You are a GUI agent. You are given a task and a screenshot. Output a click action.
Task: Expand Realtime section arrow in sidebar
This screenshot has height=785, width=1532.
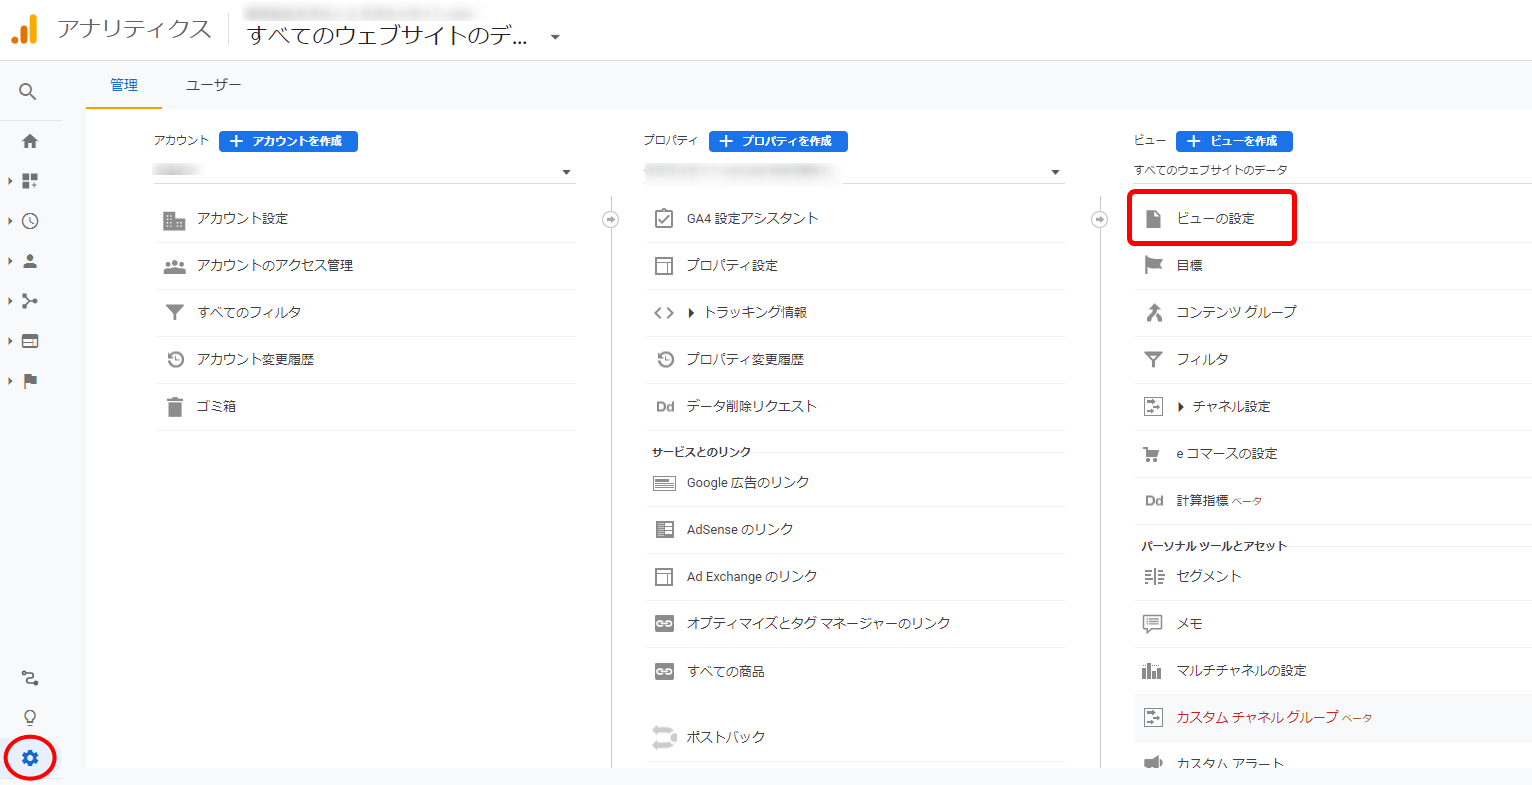coord(10,221)
